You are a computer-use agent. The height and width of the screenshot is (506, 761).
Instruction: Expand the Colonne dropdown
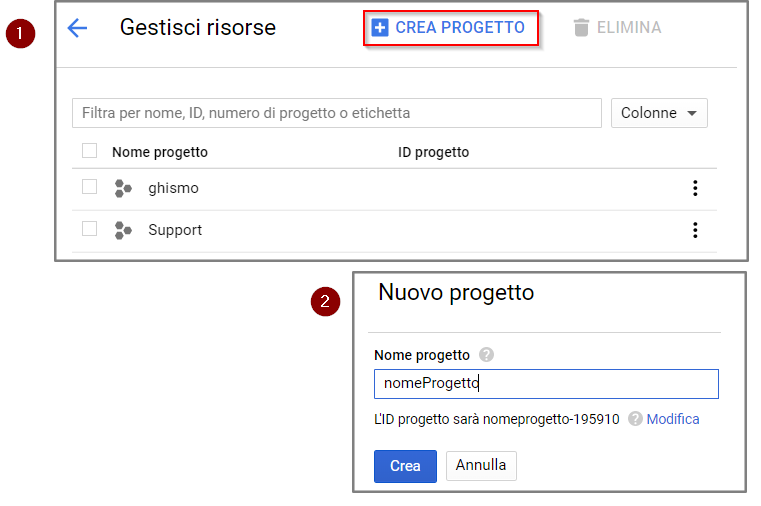click(x=659, y=113)
